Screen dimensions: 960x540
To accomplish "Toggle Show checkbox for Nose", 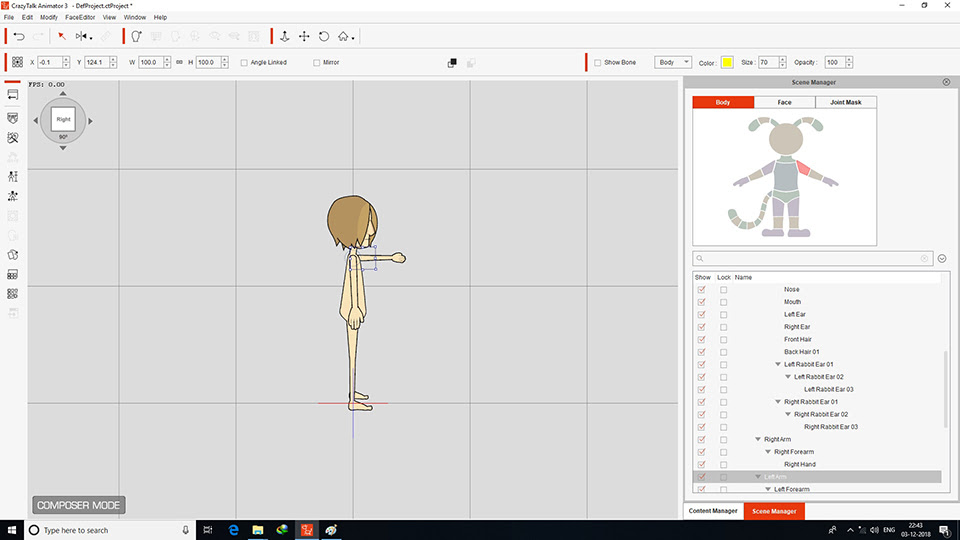I will click(702, 290).
